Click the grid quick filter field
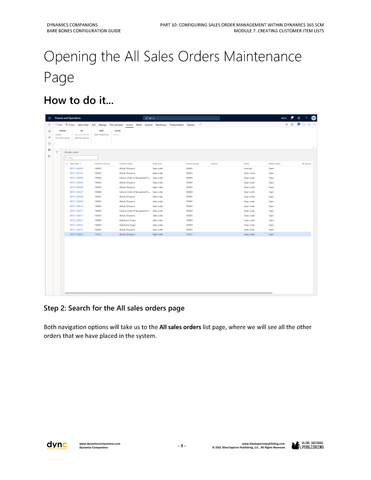Image resolution: width=371 pixels, height=480 pixels. tap(81, 158)
